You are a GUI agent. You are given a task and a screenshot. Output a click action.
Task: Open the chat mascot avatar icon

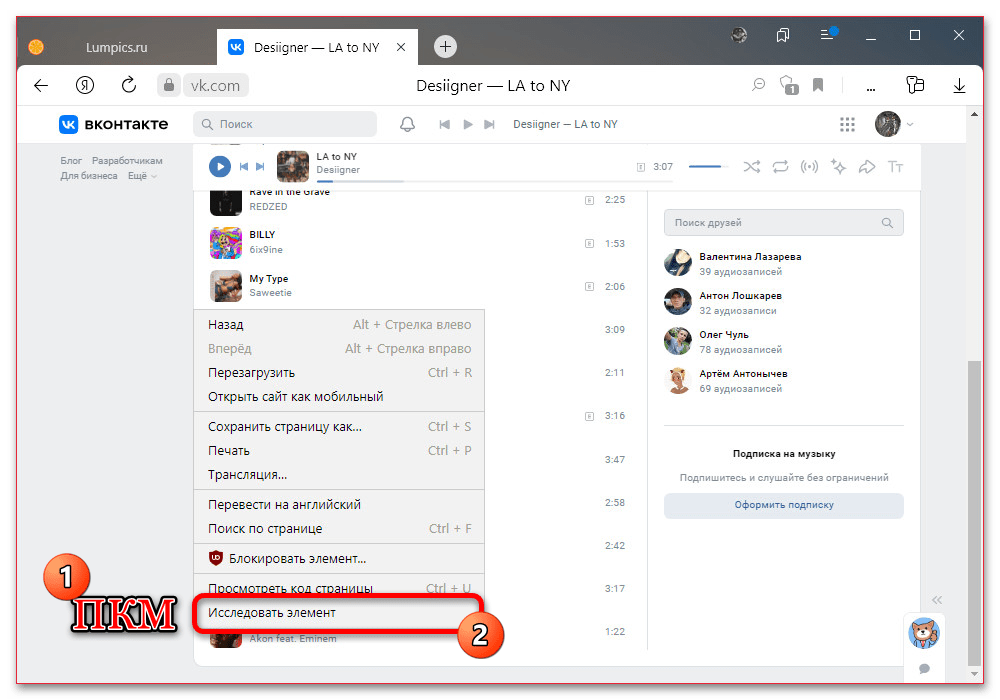(924, 633)
